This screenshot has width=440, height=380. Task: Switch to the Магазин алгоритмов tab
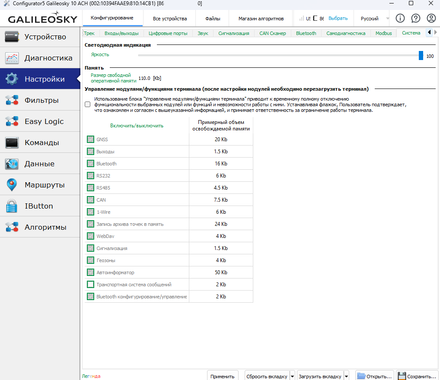(261, 19)
